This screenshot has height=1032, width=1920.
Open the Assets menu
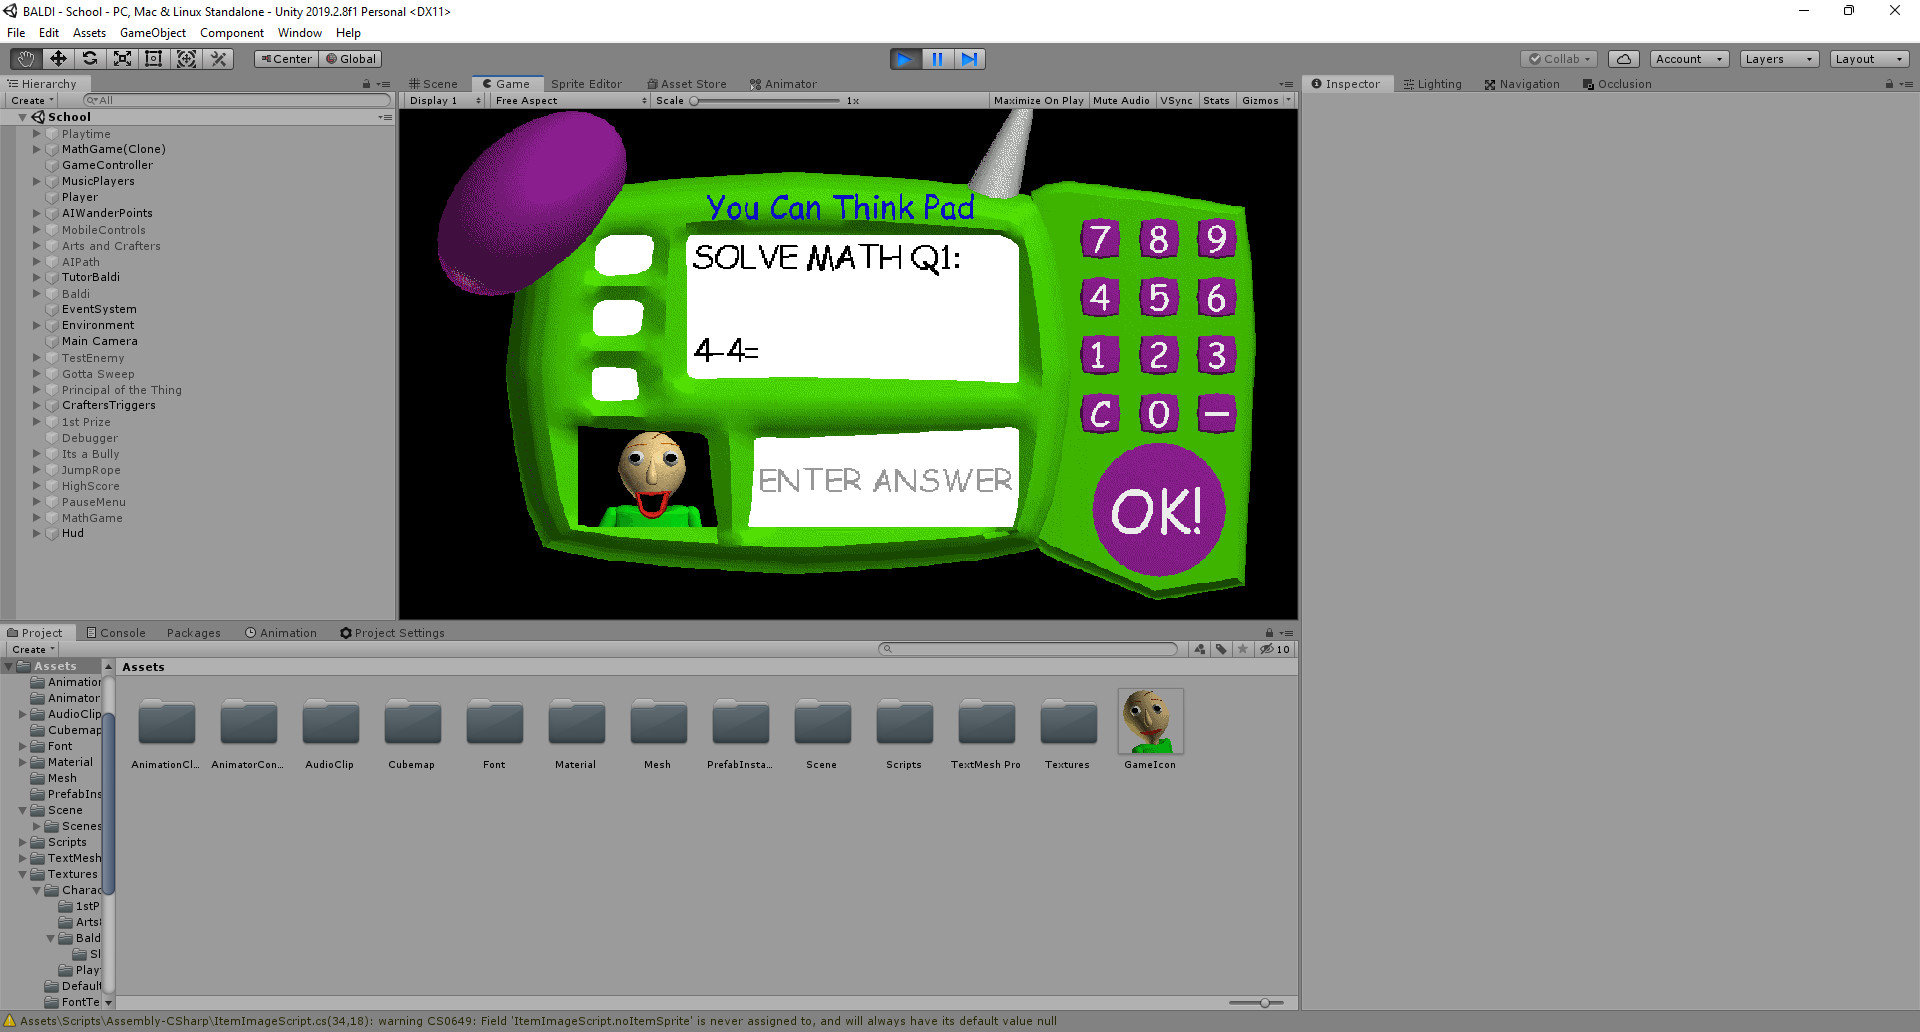(x=89, y=33)
